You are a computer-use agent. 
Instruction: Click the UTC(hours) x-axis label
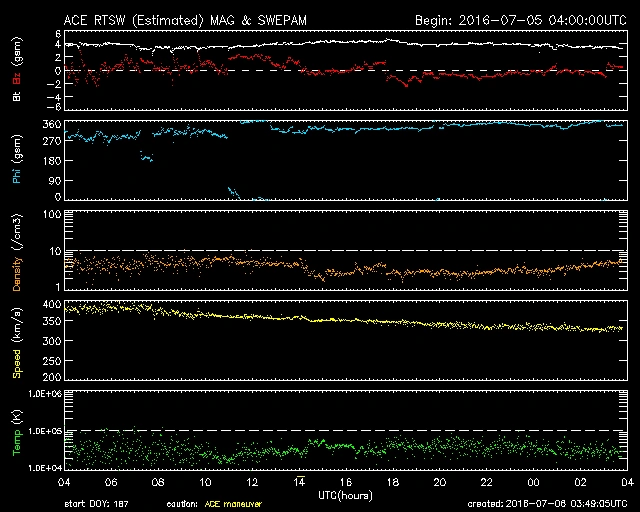point(346,494)
